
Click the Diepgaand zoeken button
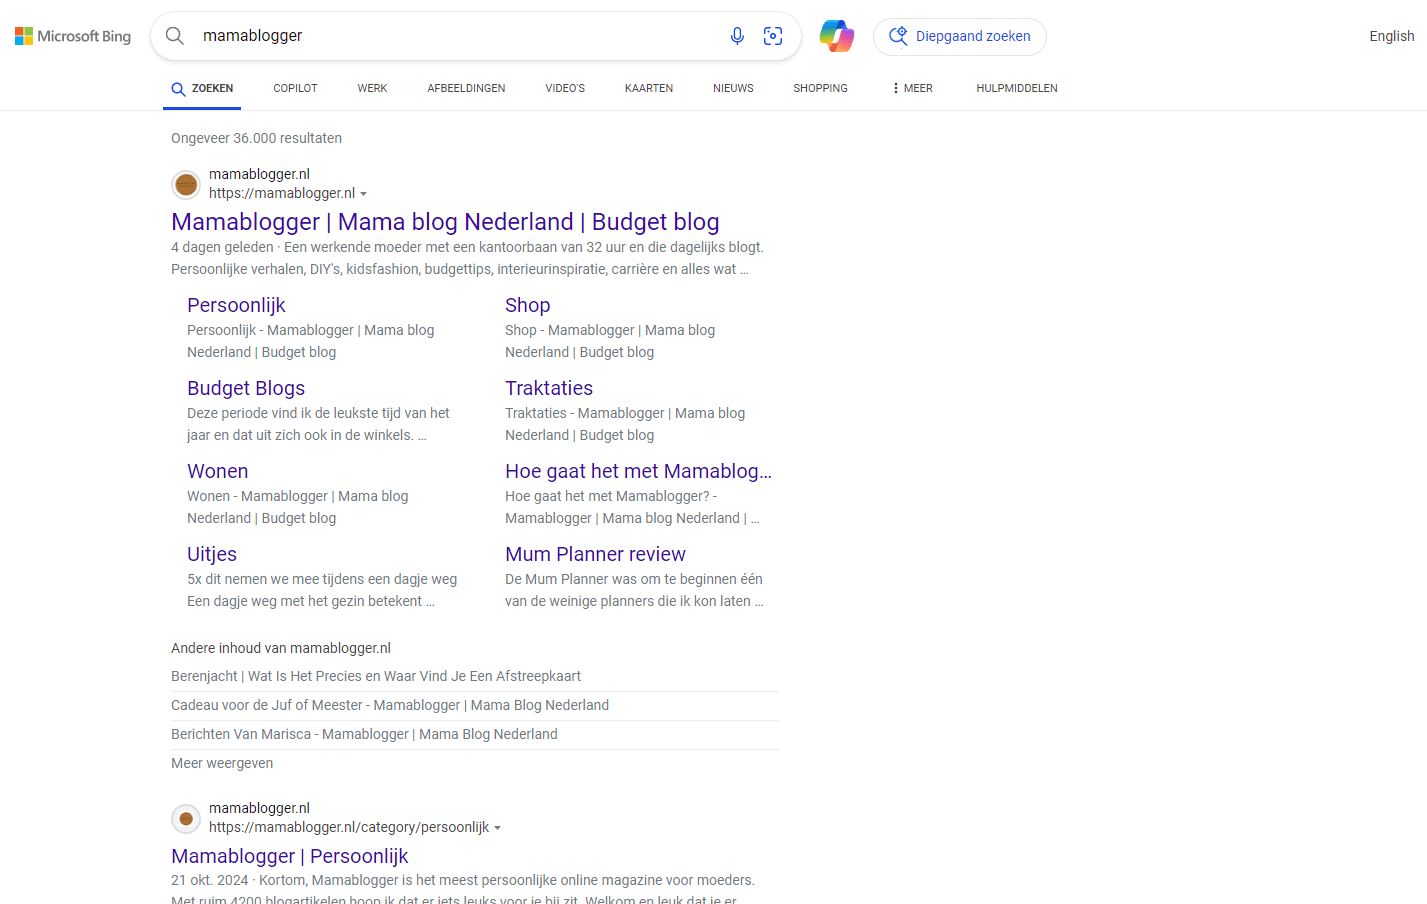[960, 36]
